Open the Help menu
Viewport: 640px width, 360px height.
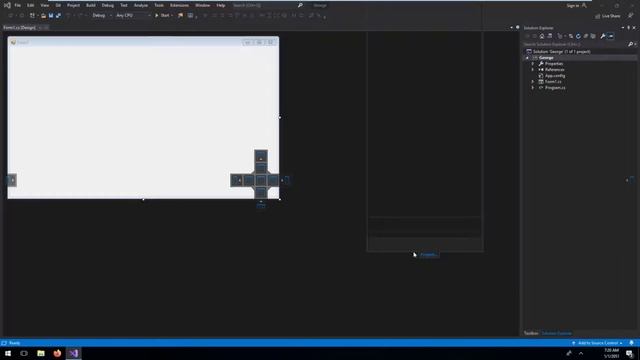(221, 5)
